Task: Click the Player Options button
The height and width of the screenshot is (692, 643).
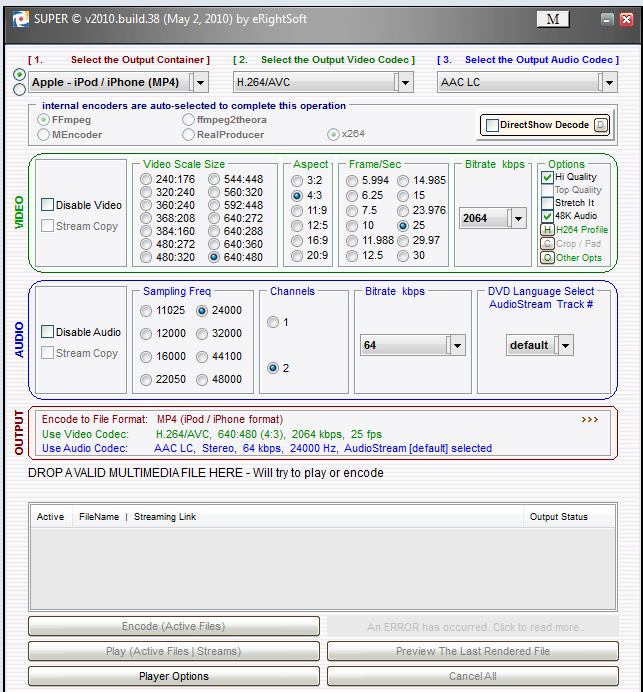Action: coord(174,676)
